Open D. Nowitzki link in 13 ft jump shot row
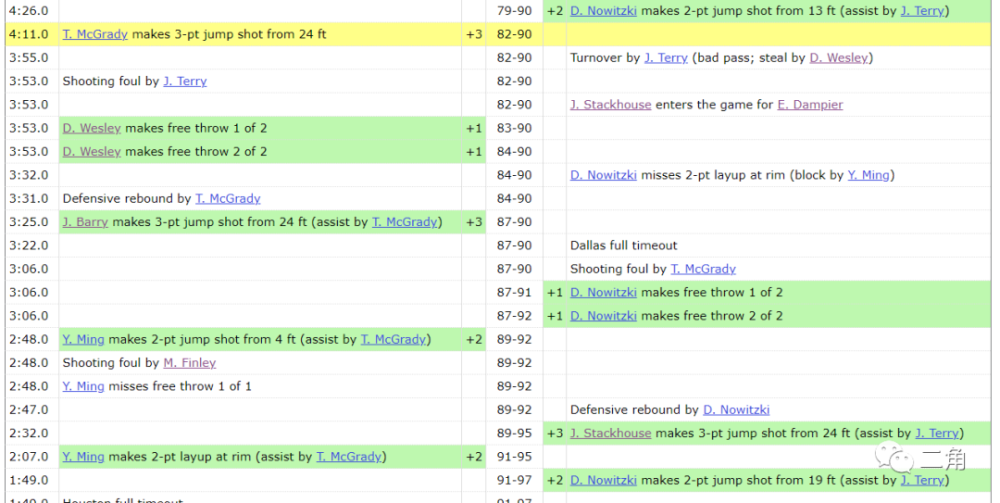1000x503 pixels. (603, 11)
